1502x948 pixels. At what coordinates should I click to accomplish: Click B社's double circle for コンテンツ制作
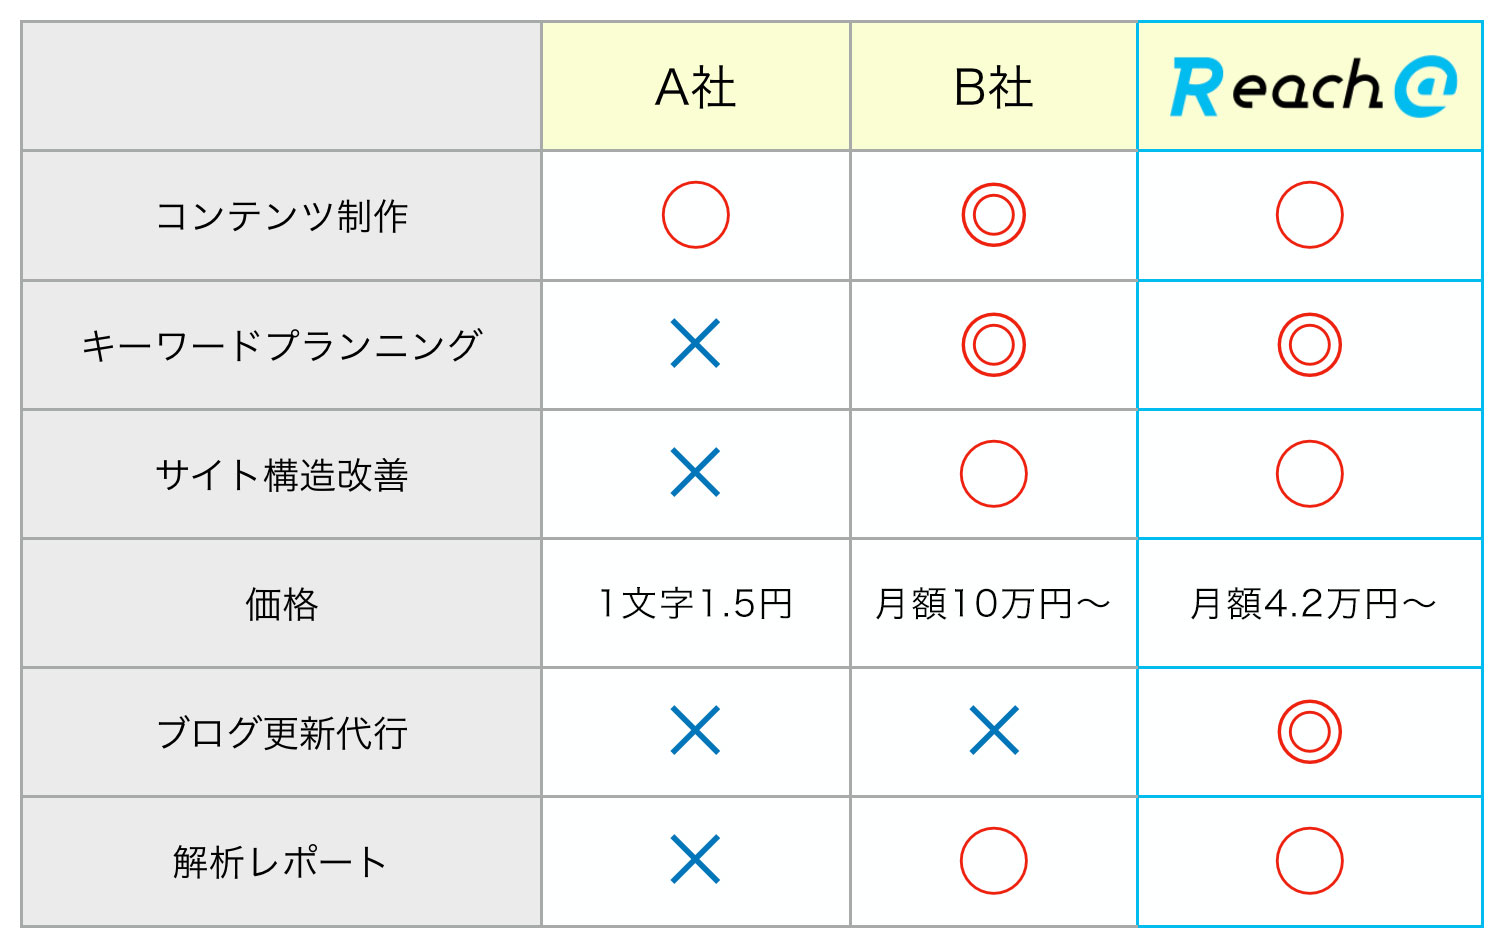point(994,215)
